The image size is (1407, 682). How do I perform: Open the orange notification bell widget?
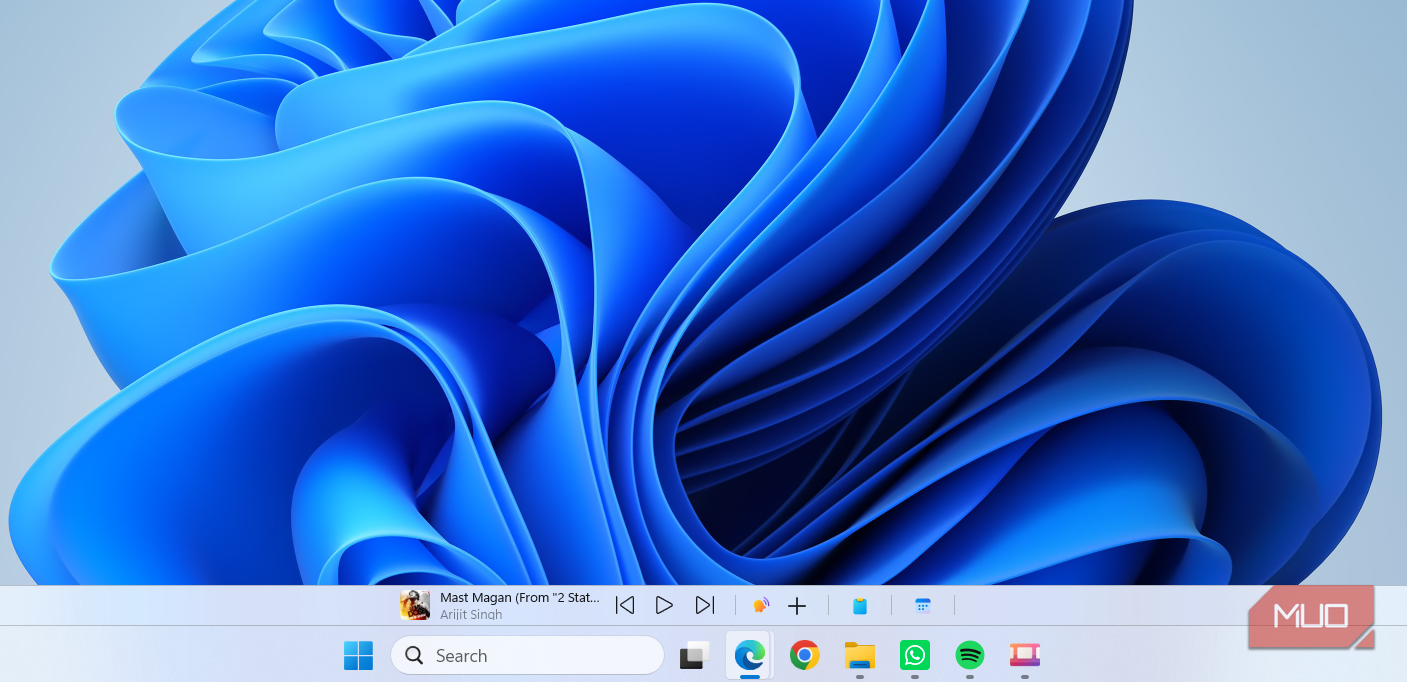tap(761, 605)
